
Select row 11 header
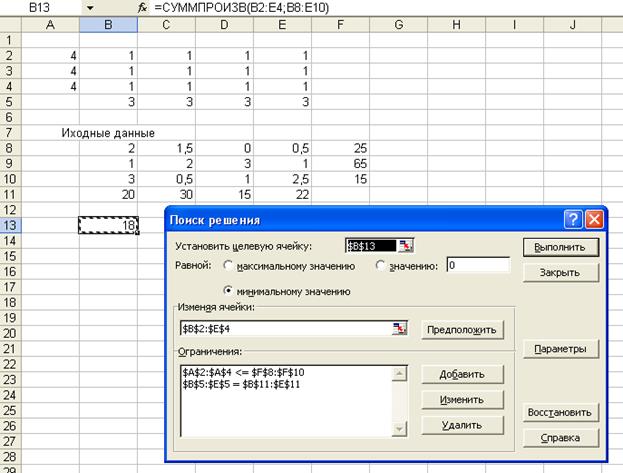point(10,195)
